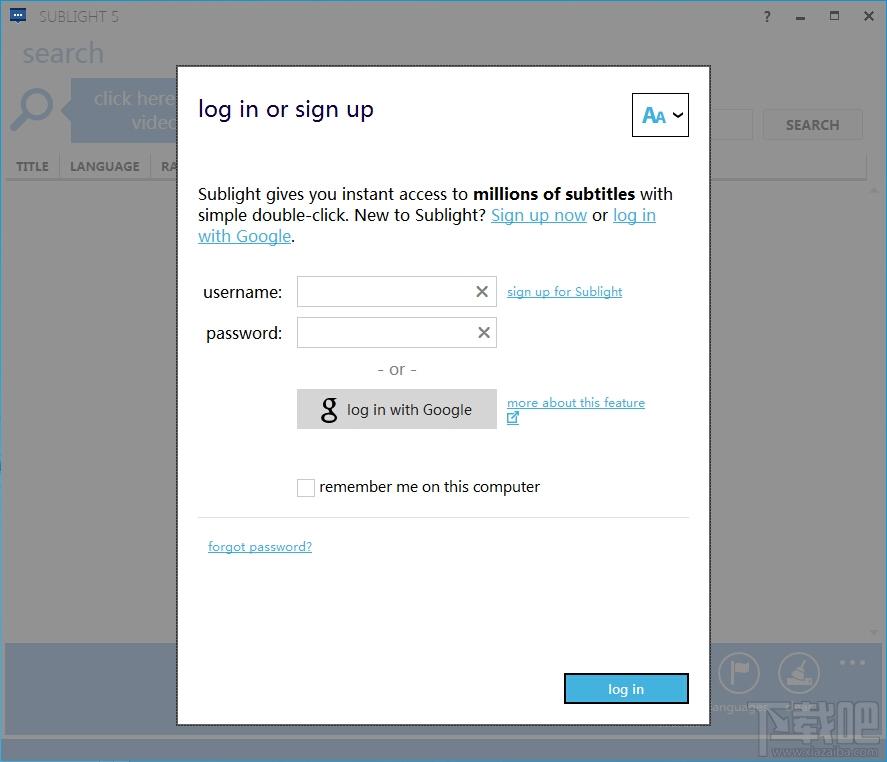Click the flag languages icon in bottom bar
The height and width of the screenshot is (762, 887).
[739, 673]
